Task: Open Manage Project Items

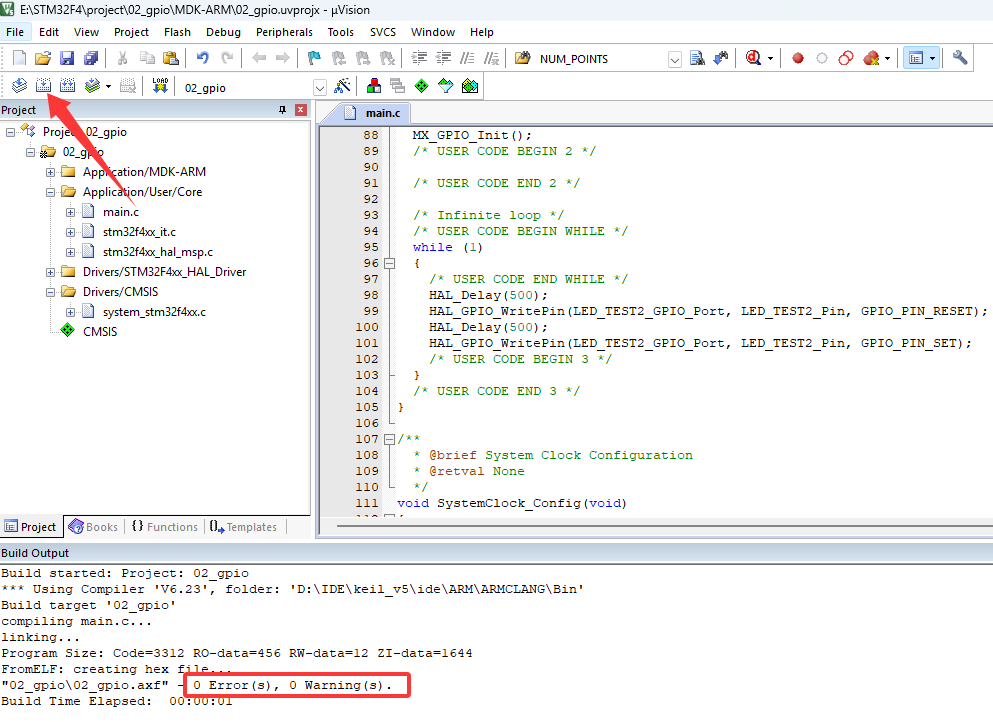Action: click(x=374, y=86)
